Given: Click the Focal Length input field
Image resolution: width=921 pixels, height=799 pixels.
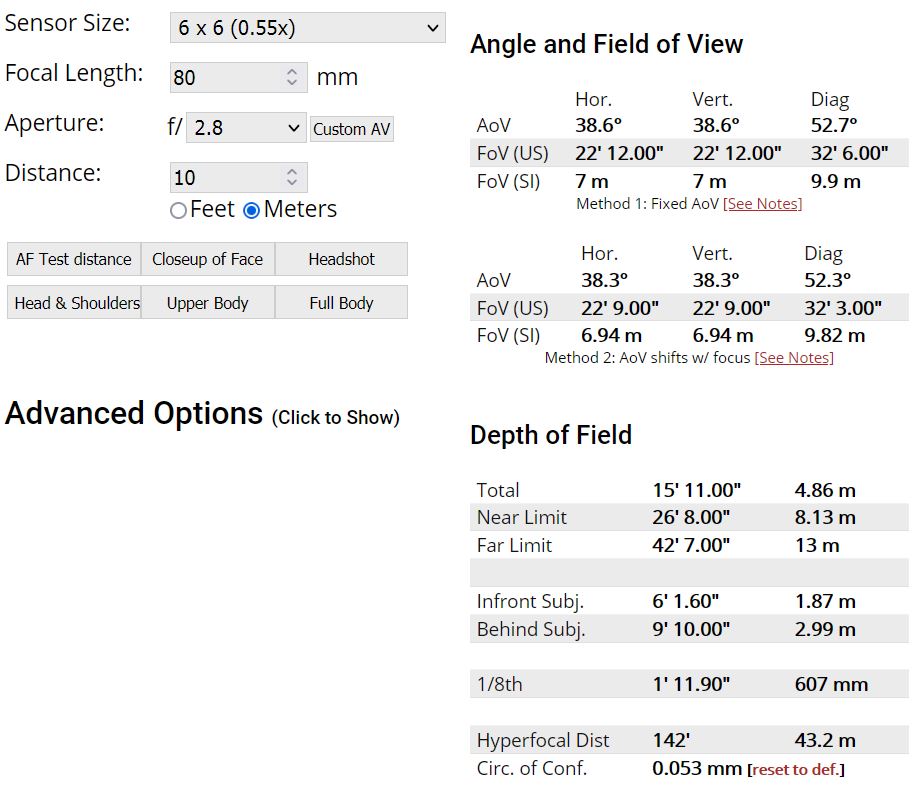Looking at the screenshot, I should [x=225, y=78].
